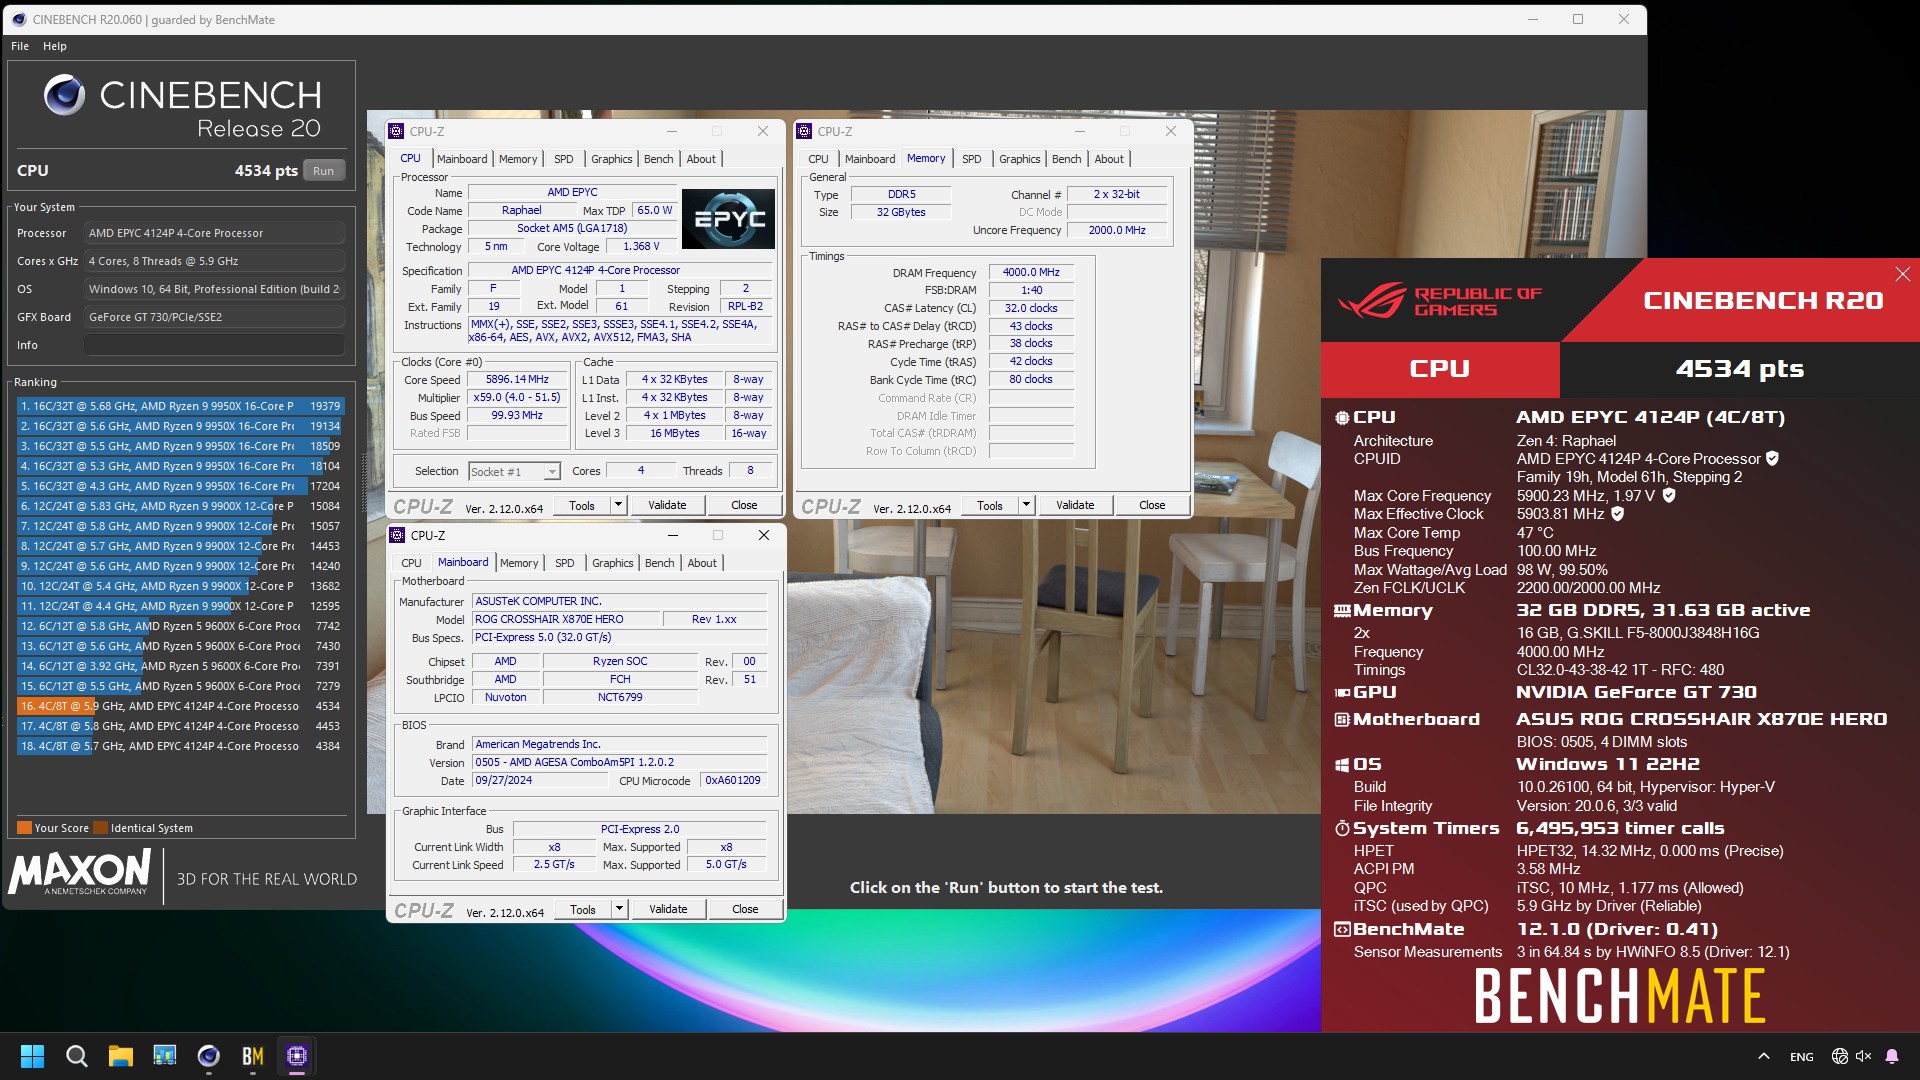Click System Timers clock icon
The height and width of the screenshot is (1080, 1920).
[1342, 828]
